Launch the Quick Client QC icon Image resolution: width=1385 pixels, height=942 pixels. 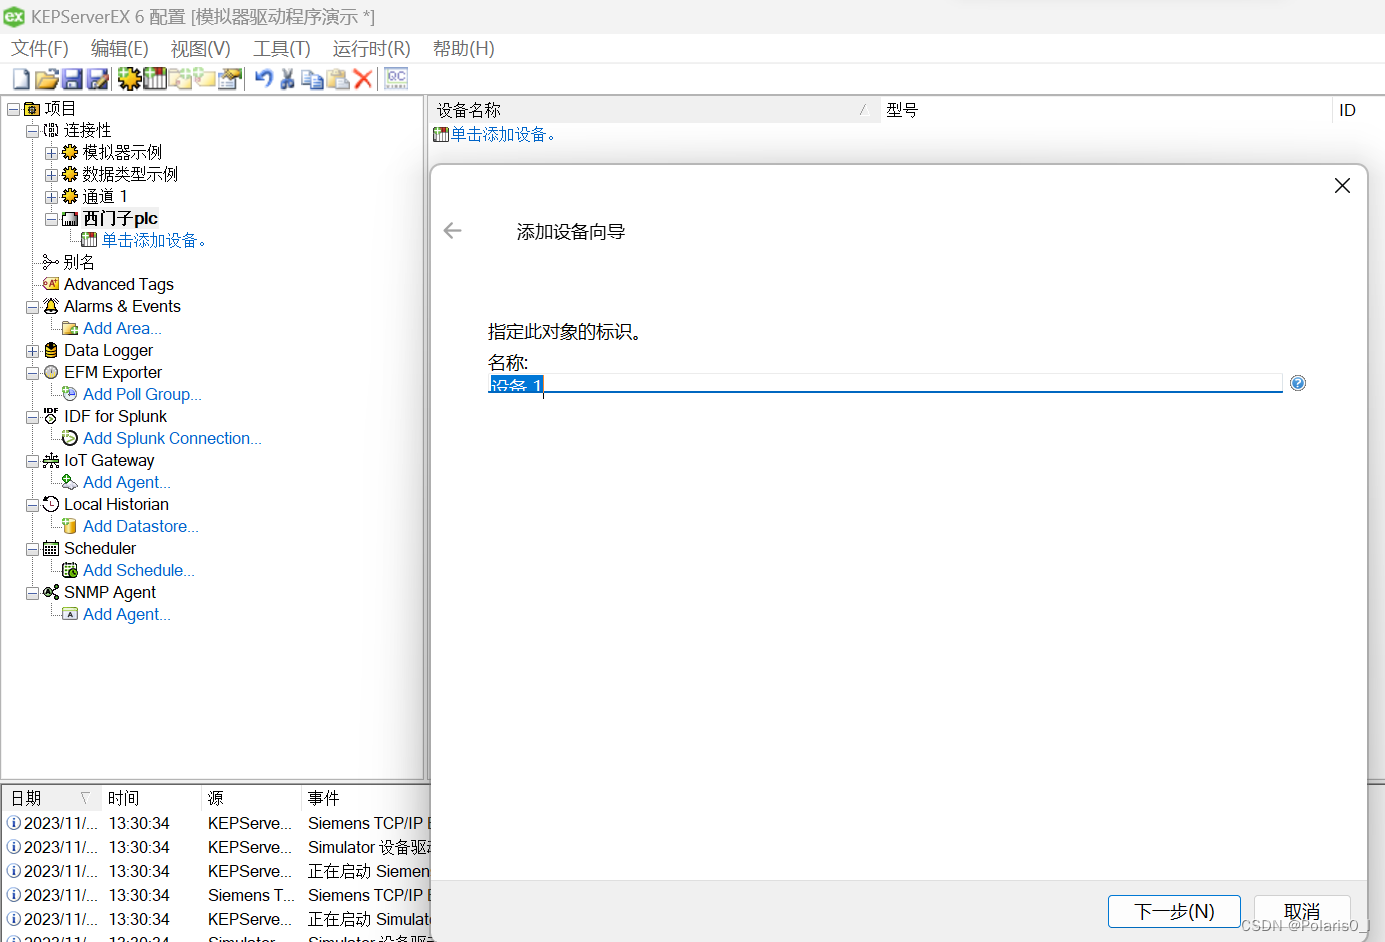pyautogui.click(x=396, y=79)
